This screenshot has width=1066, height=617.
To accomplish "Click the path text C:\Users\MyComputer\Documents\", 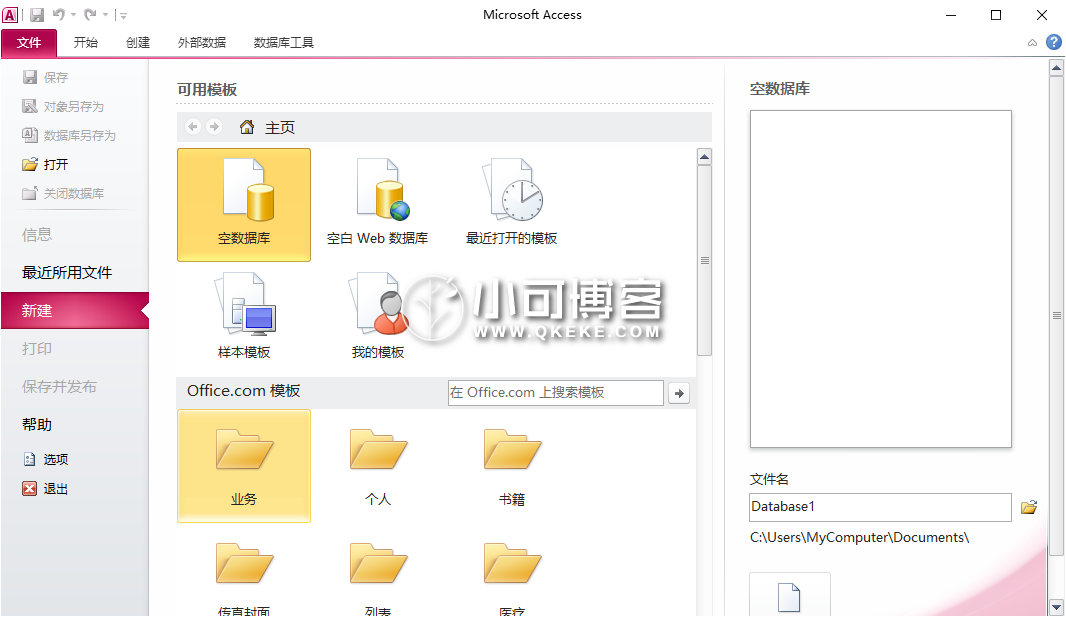I will (x=859, y=537).
